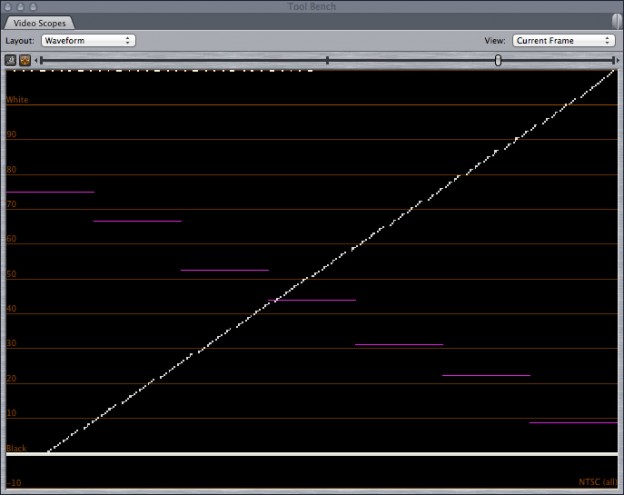
Task: Click the Black graticule label
Action: [16, 448]
